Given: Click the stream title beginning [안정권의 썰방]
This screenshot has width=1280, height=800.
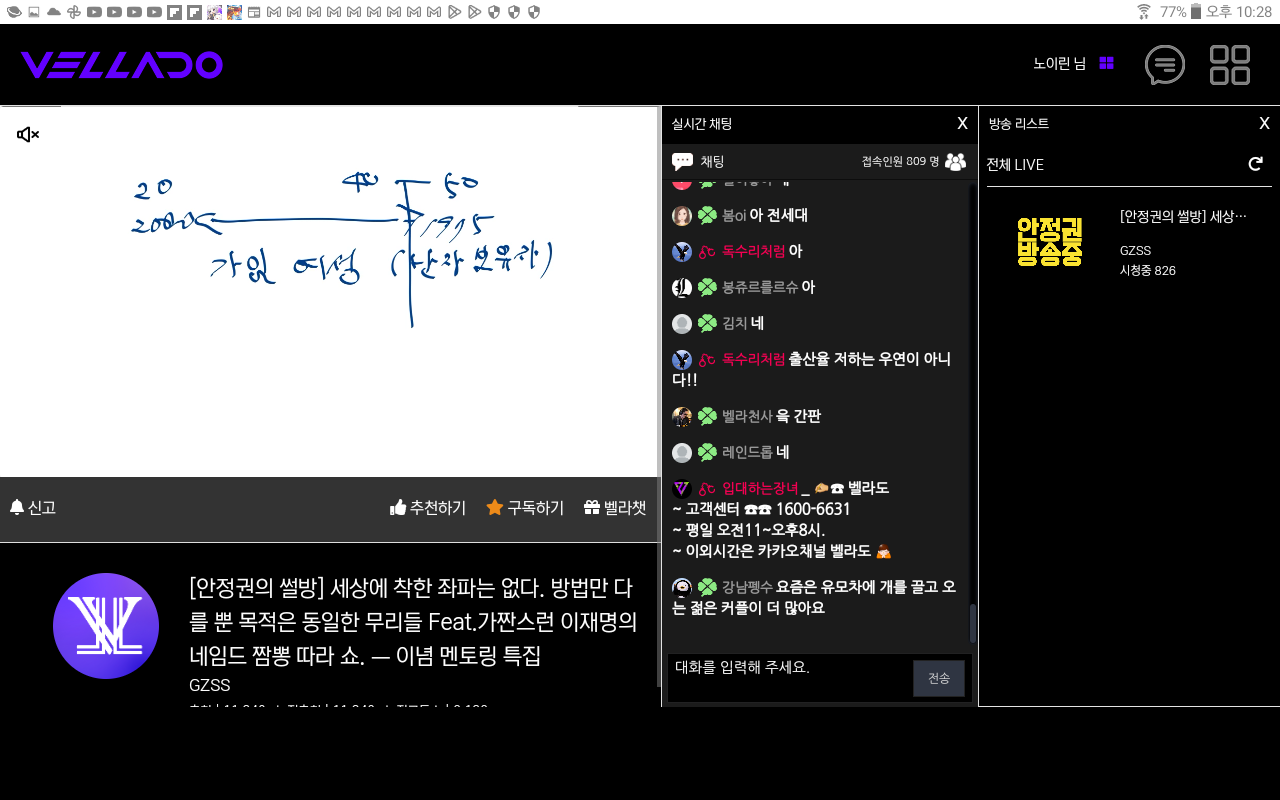Looking at the screenshot, I should [x=413, y=622].
